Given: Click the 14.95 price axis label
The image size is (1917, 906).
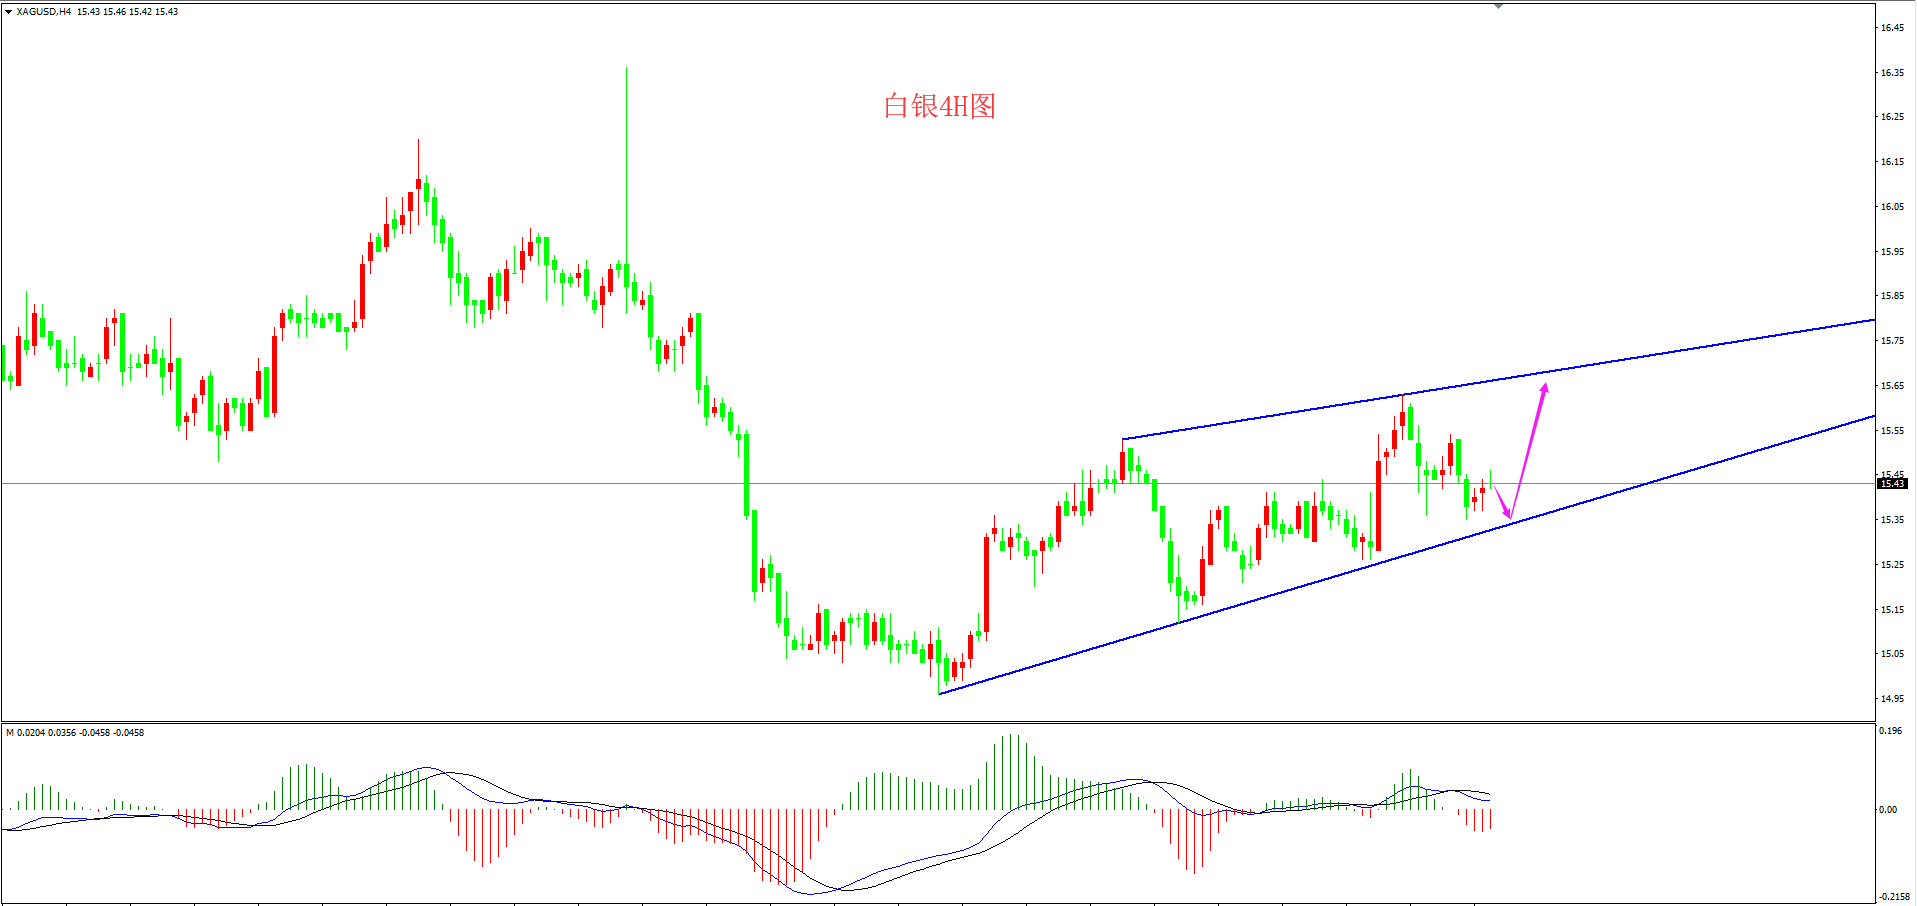Looking at the screenshot, I should [x=1892, y=699].
